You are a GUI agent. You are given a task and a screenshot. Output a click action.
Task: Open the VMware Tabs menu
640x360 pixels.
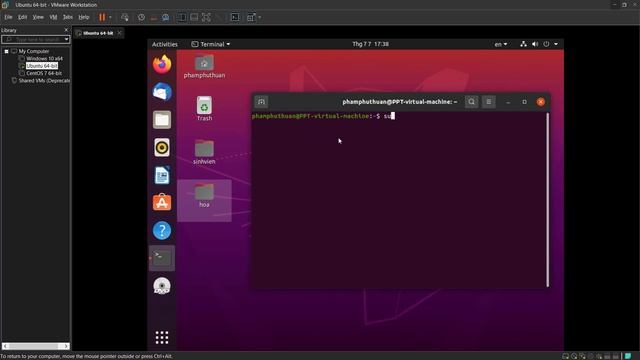tap(68, 17)
